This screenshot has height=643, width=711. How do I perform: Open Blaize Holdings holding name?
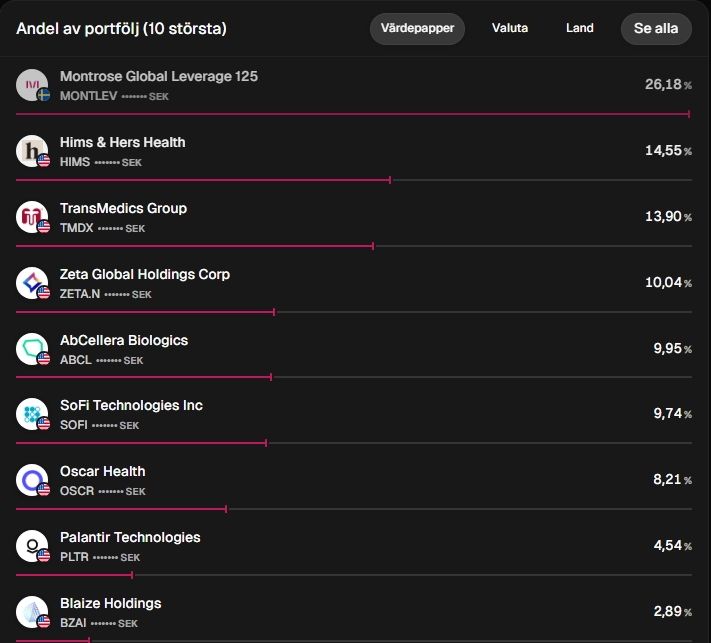pos(111,604)
